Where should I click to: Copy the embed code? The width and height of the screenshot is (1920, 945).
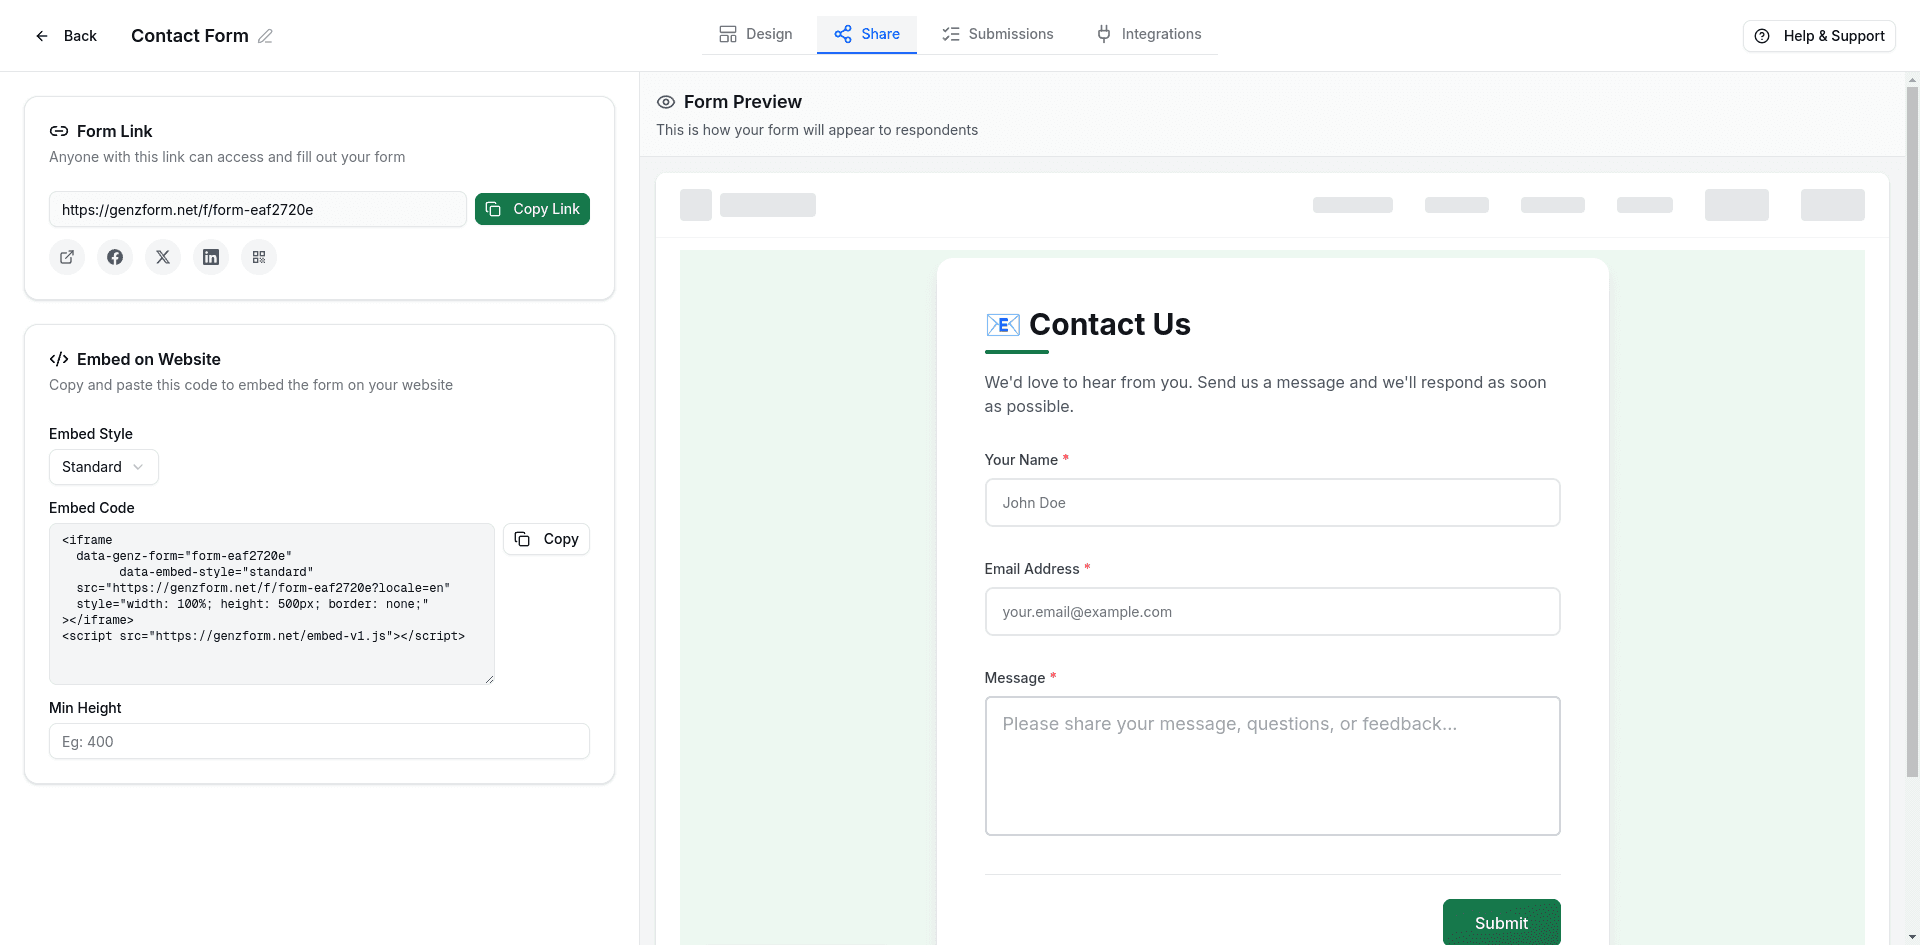(x=546, y=539)
